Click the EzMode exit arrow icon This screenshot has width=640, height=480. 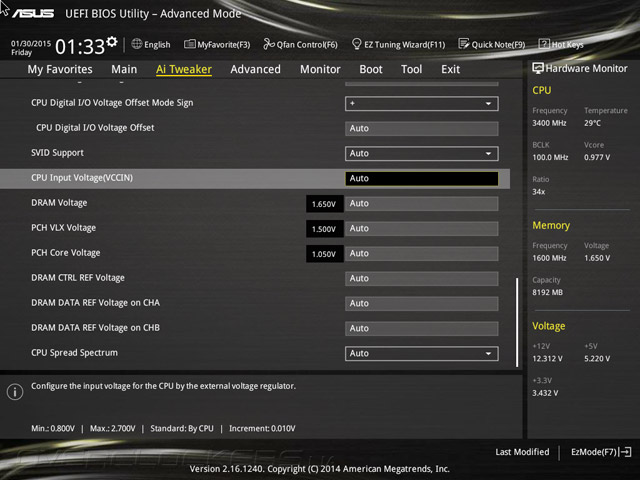pos(625,452)
